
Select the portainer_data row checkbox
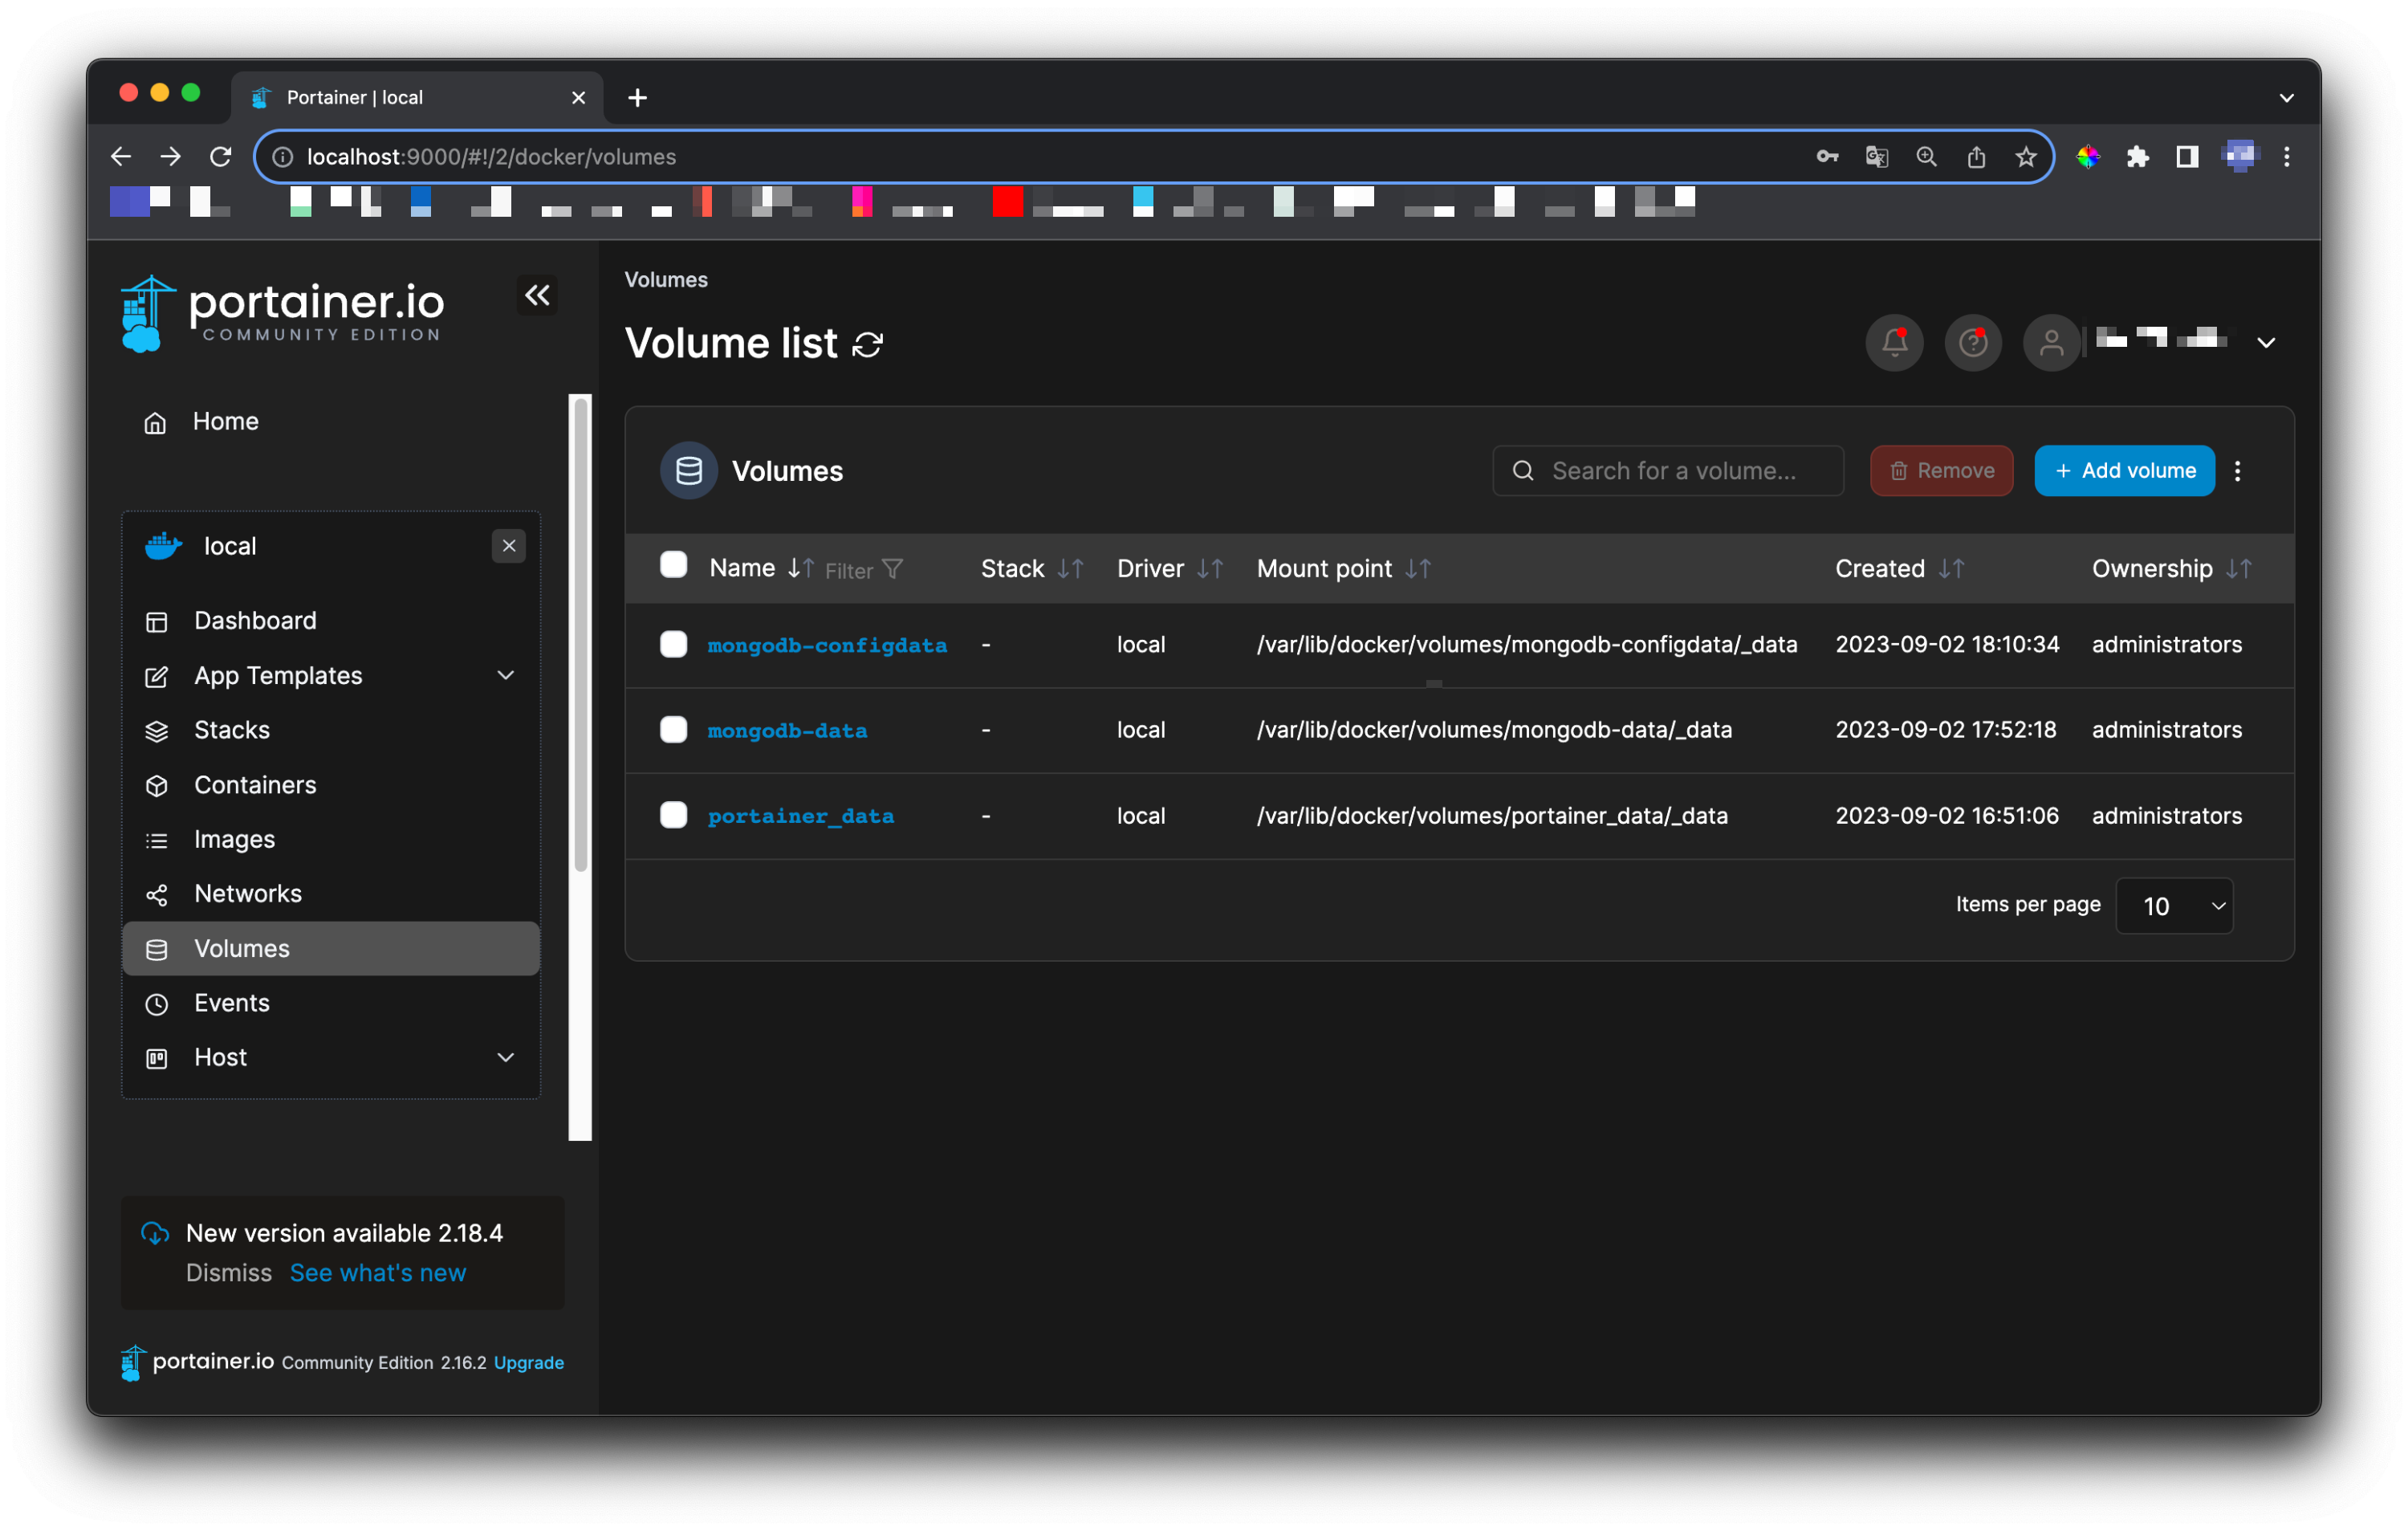(x=673, y=815)
